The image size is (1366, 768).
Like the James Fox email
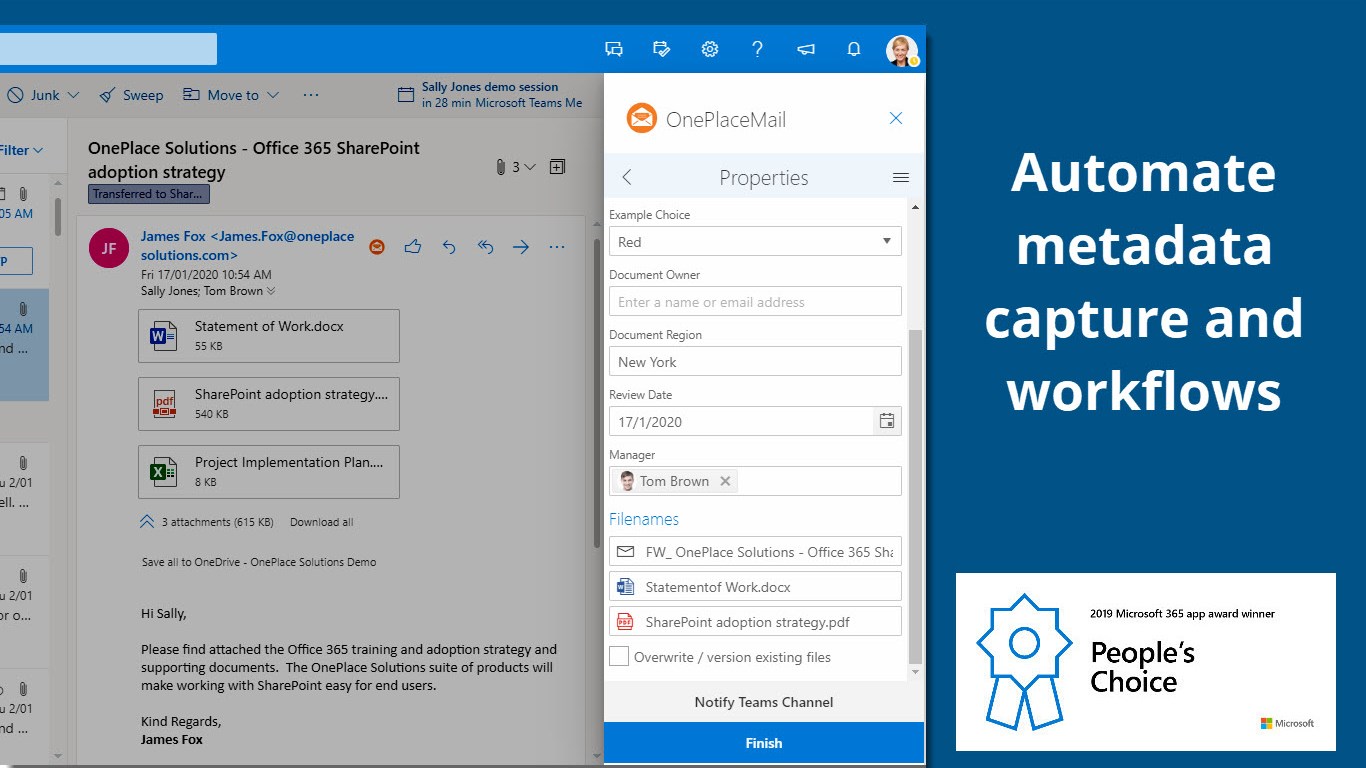click(413, 246)
